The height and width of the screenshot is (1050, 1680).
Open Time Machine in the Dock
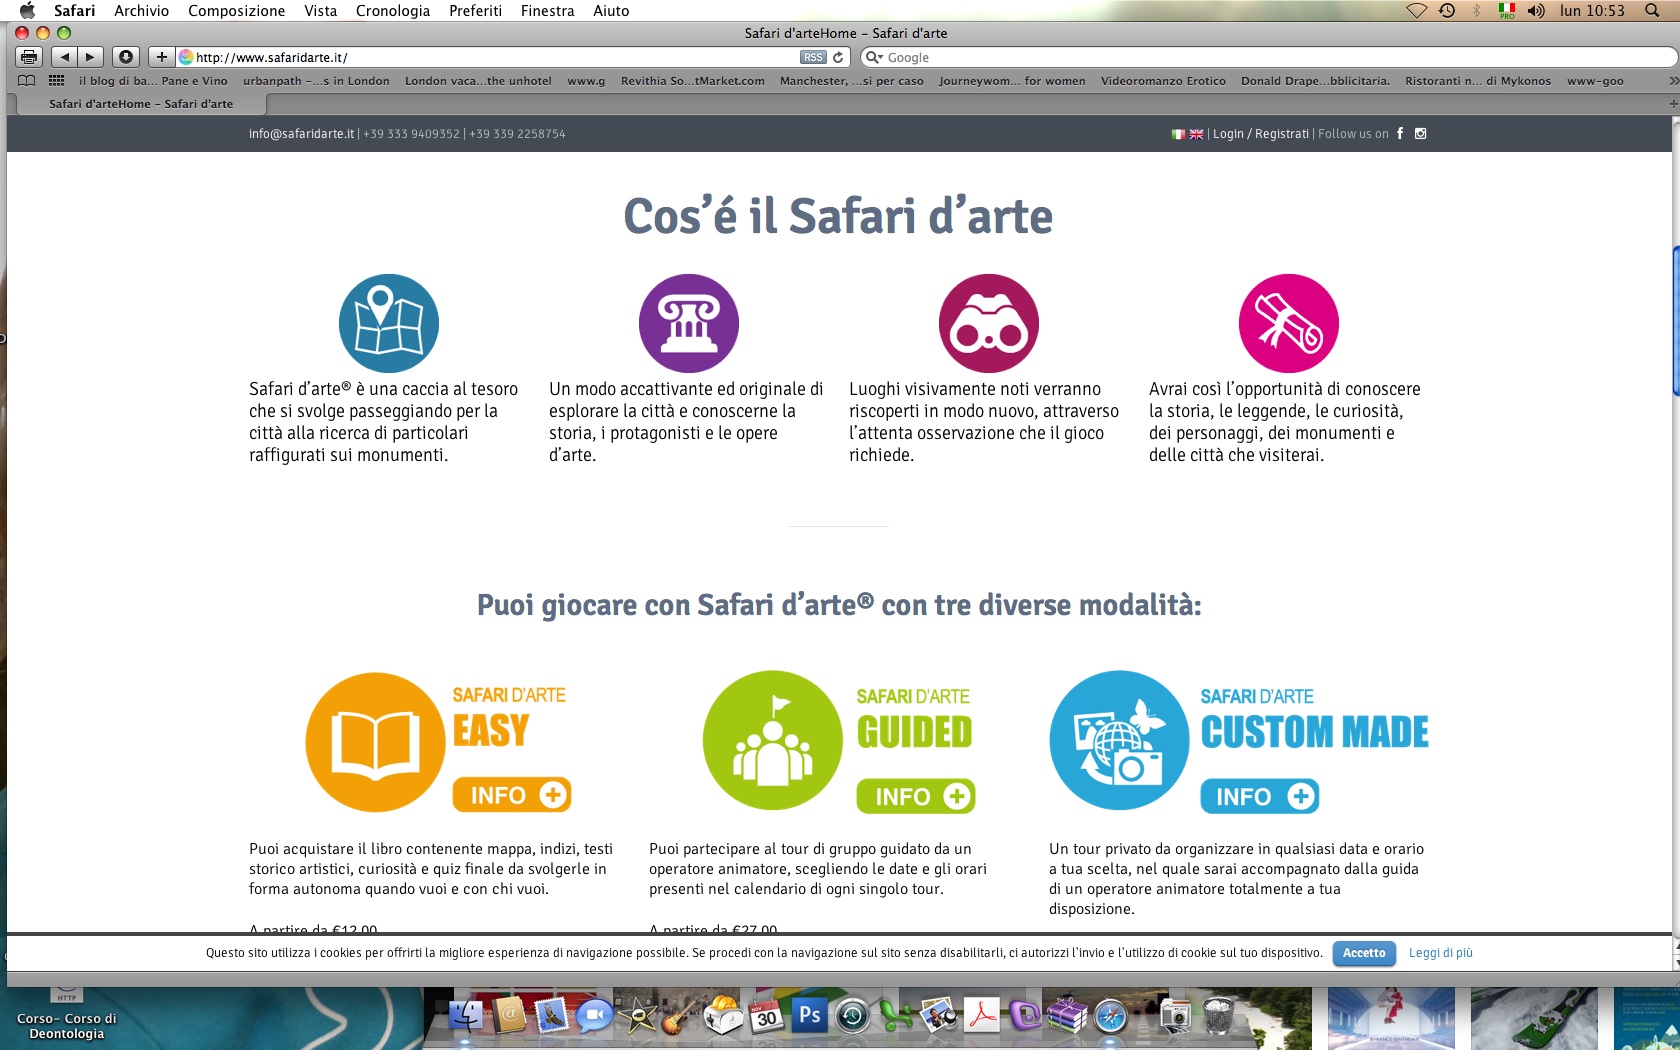[x=852, y=1016]
